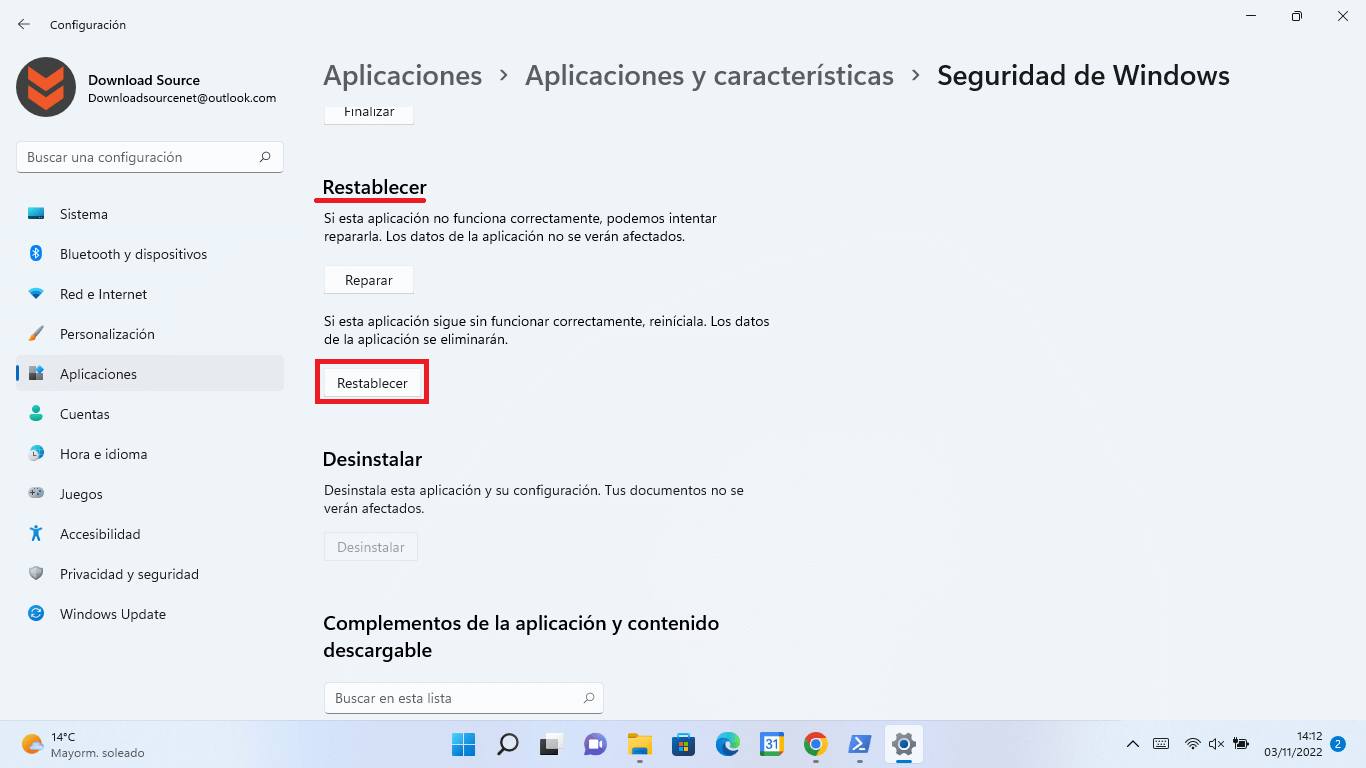The image size is (1366, 768).
Task: Open Task View from the taskbar
Action: point(552,744)
